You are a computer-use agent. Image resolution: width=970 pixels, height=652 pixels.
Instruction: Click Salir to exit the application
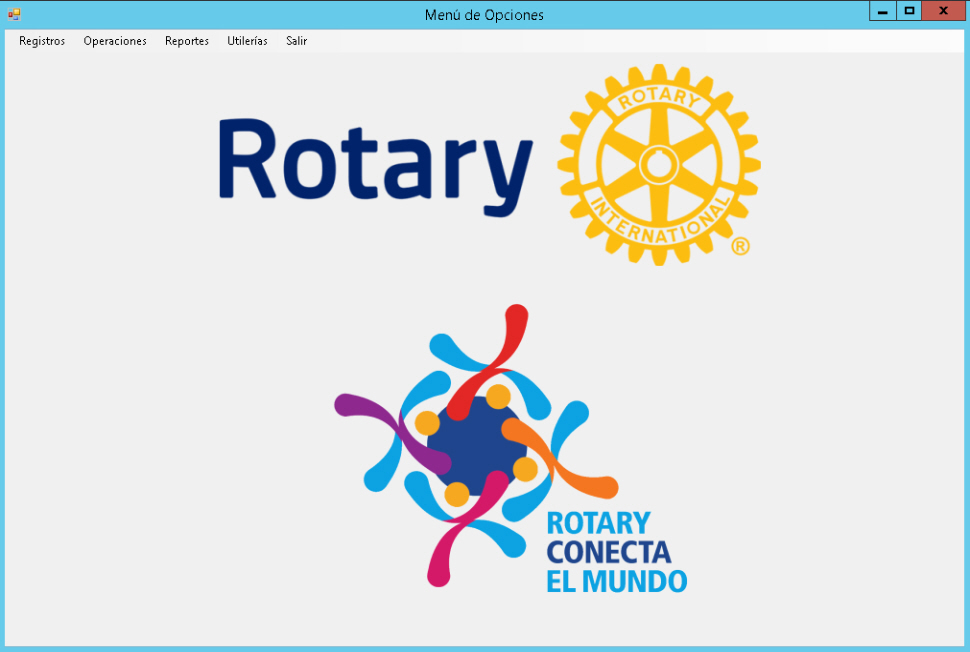[296, 41]
